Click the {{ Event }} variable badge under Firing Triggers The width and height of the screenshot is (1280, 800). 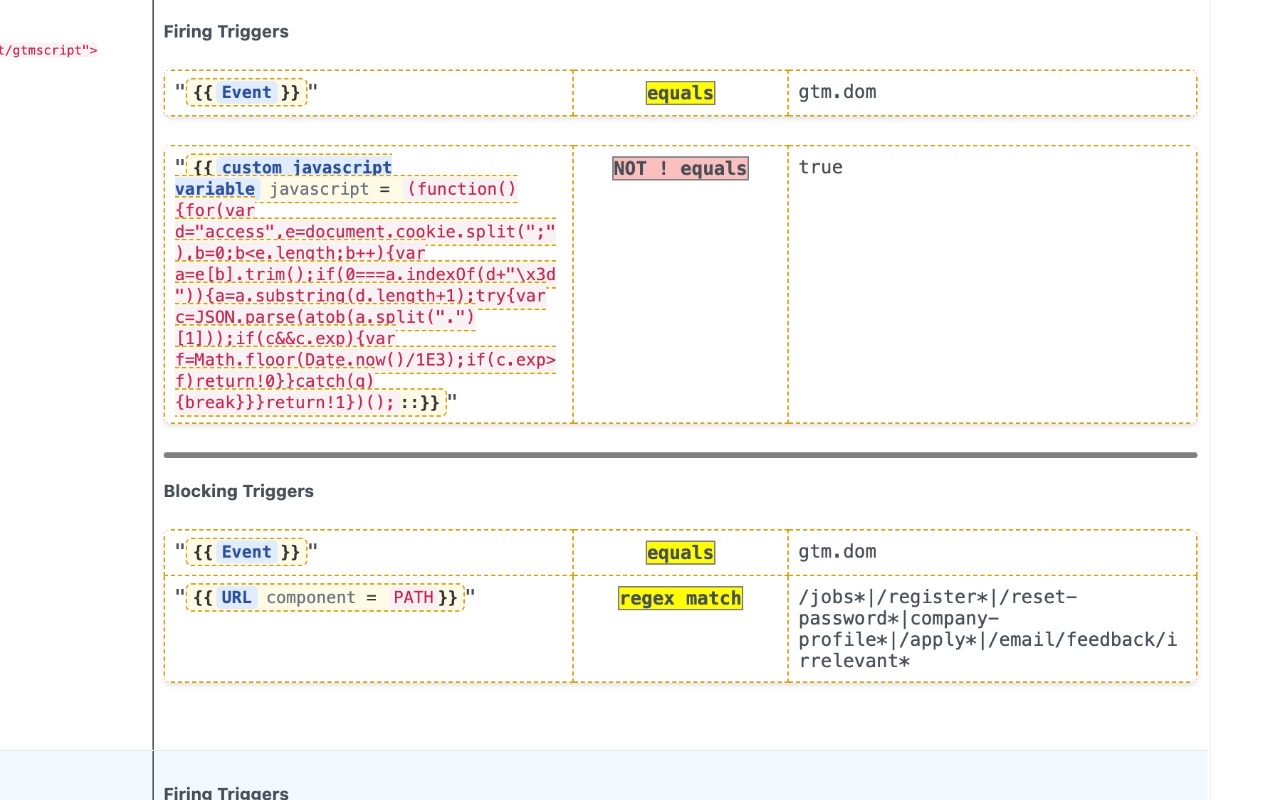pyautogui.click(x=246, y=92)
